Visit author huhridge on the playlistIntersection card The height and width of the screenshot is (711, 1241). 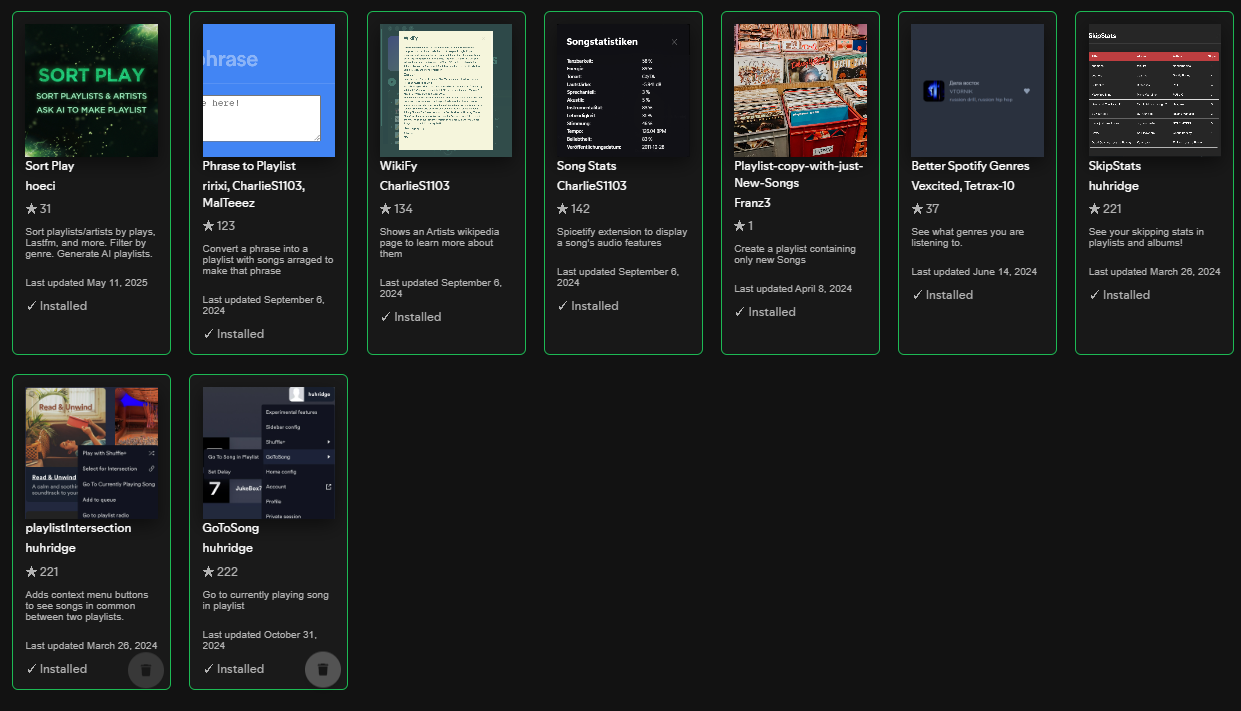[50, 548]
